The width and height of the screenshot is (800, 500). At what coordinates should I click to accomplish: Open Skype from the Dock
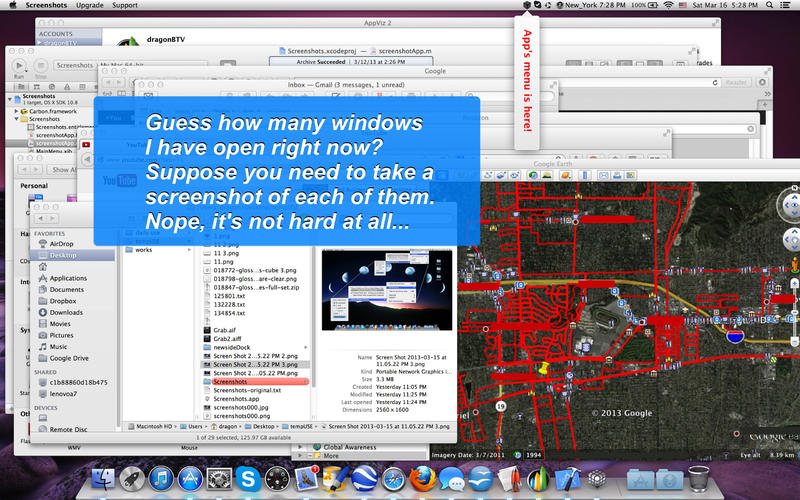[248, 479]
